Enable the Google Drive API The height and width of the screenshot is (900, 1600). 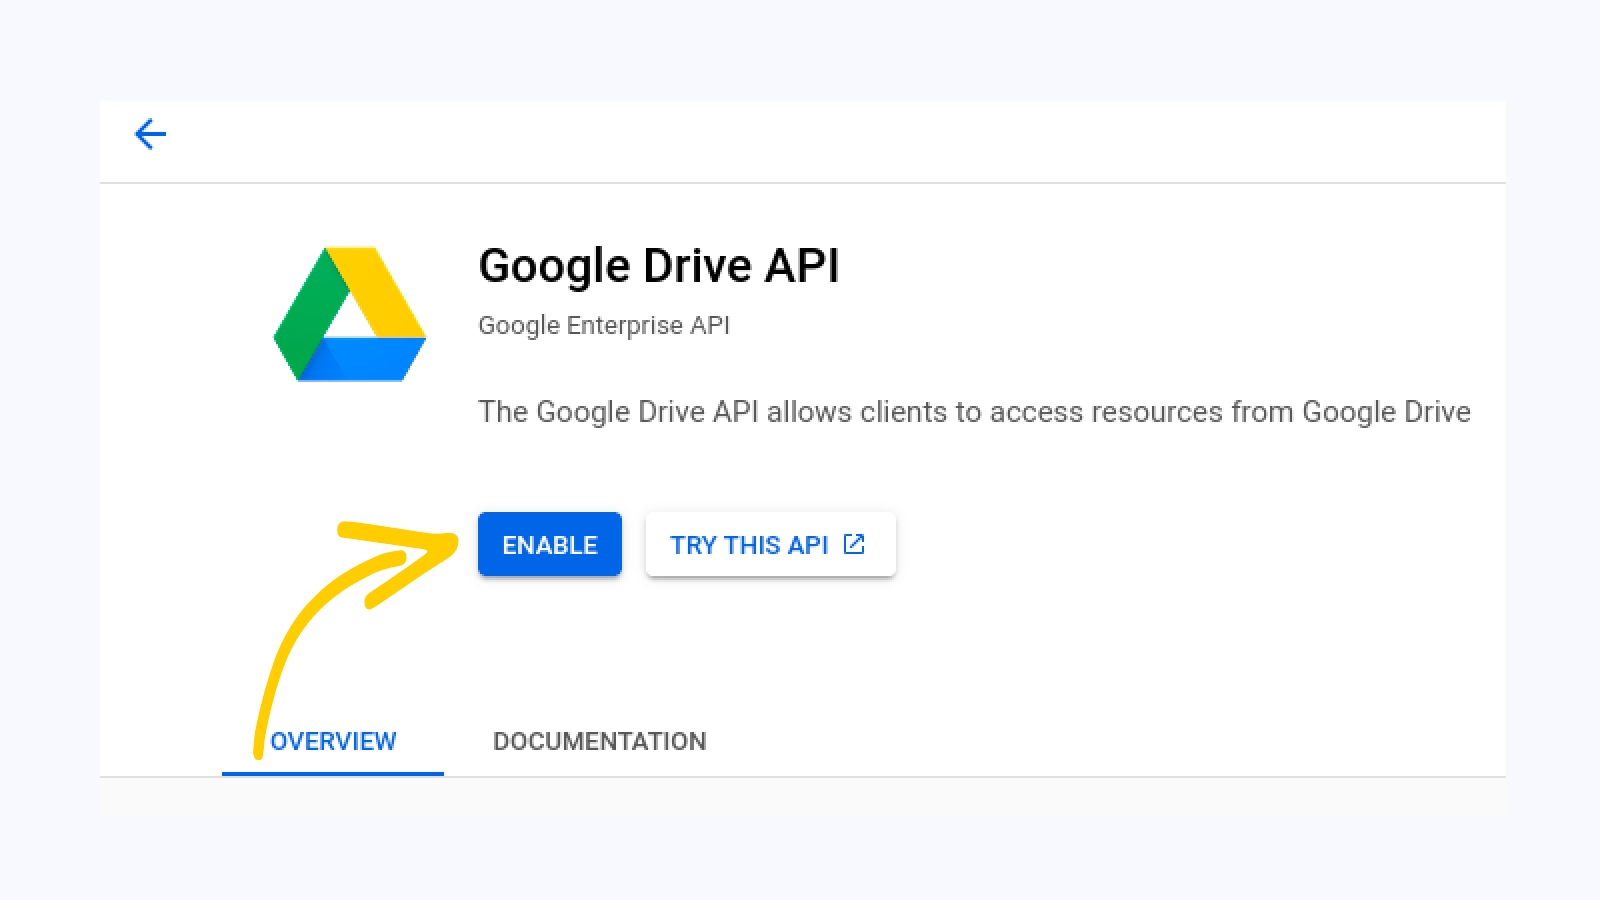pyautogui.click(x=549, y=544)
